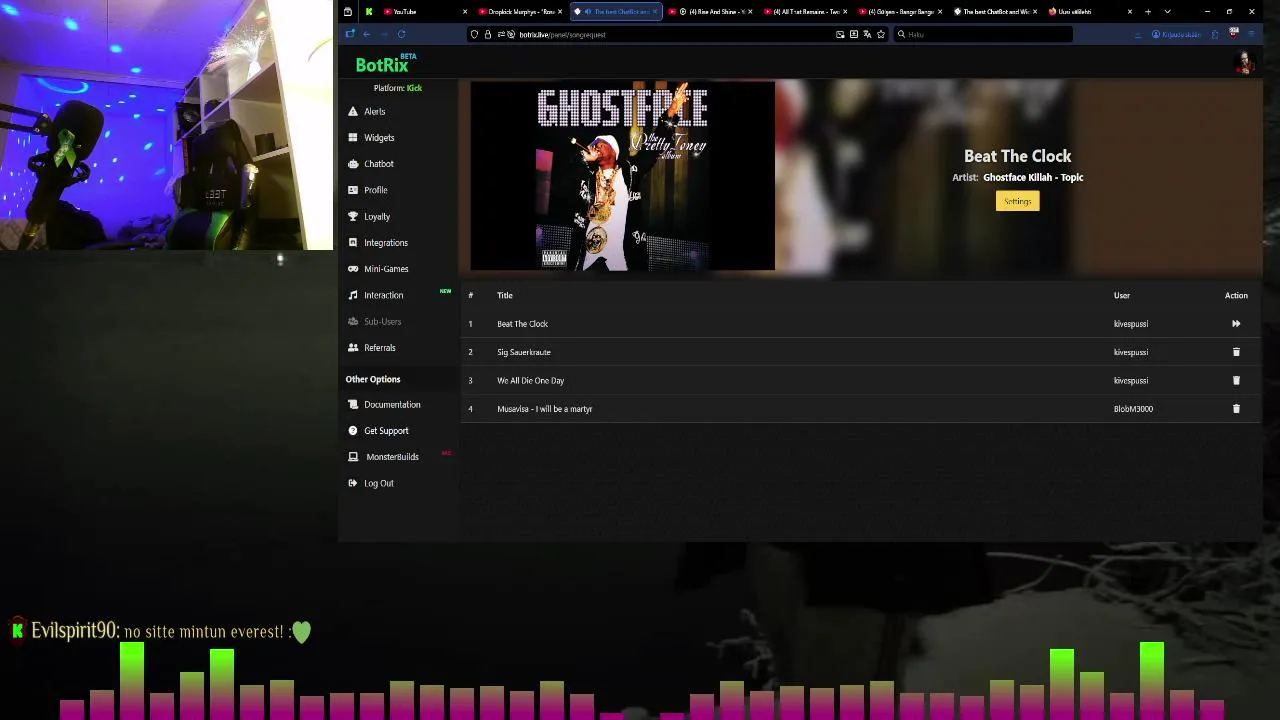Open the Mini-Games gamepad icon
This screenshot has height=720, width=1280.
[353, 269]
